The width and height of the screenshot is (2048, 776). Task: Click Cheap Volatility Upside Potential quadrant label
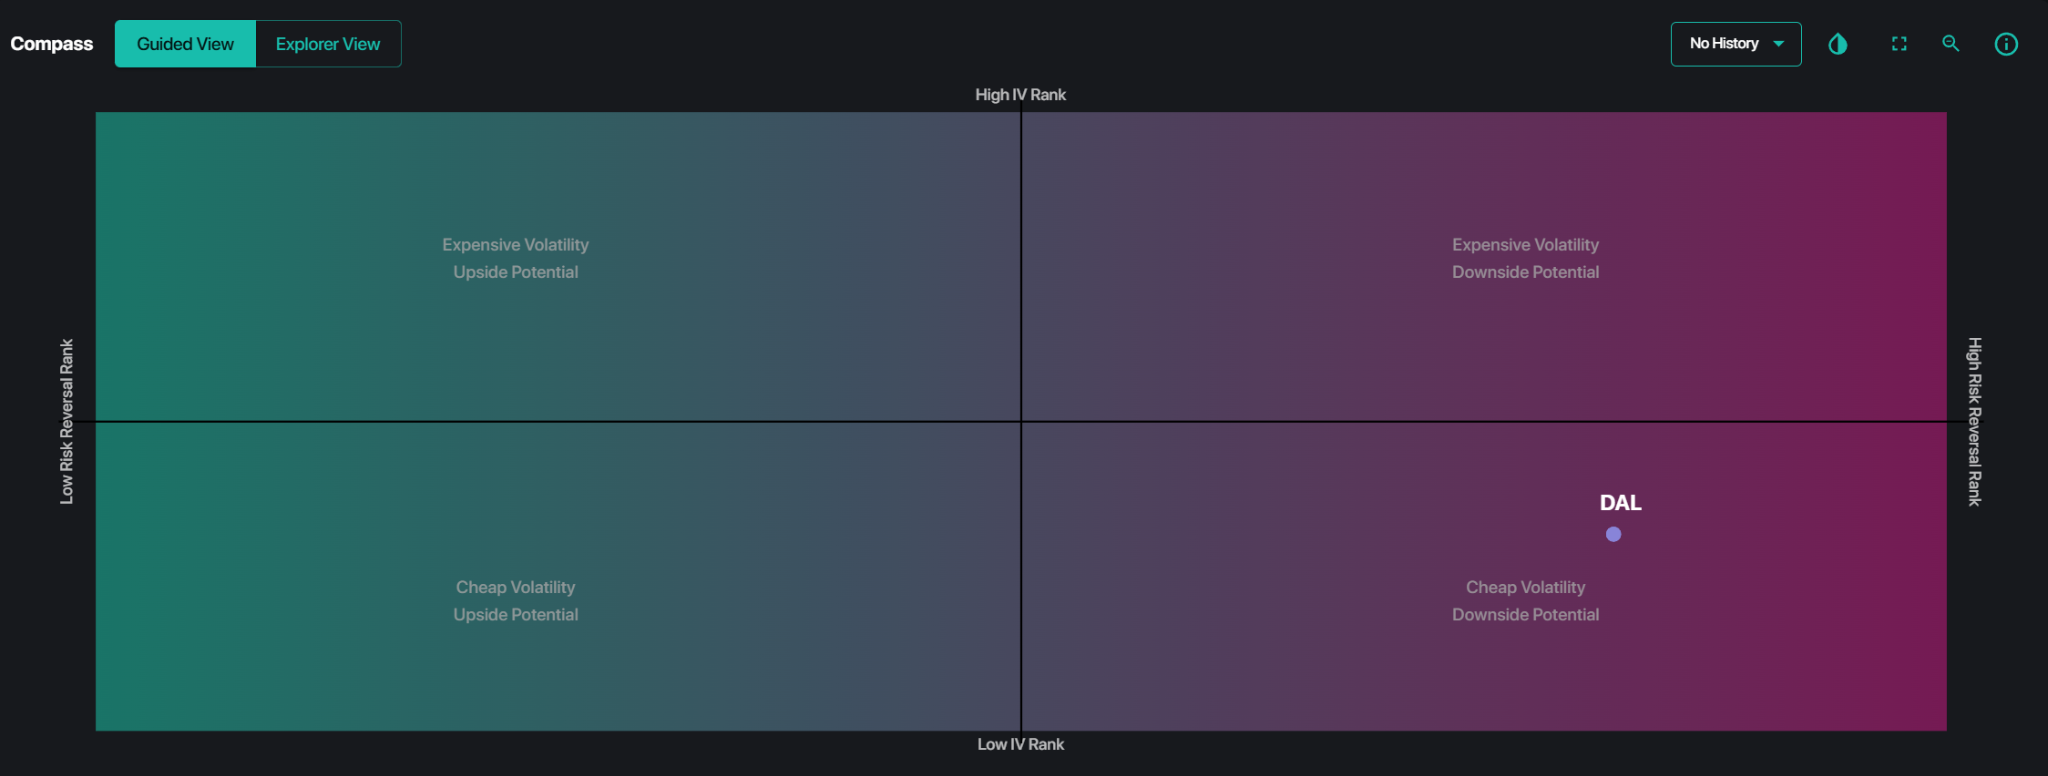point(516,601)
